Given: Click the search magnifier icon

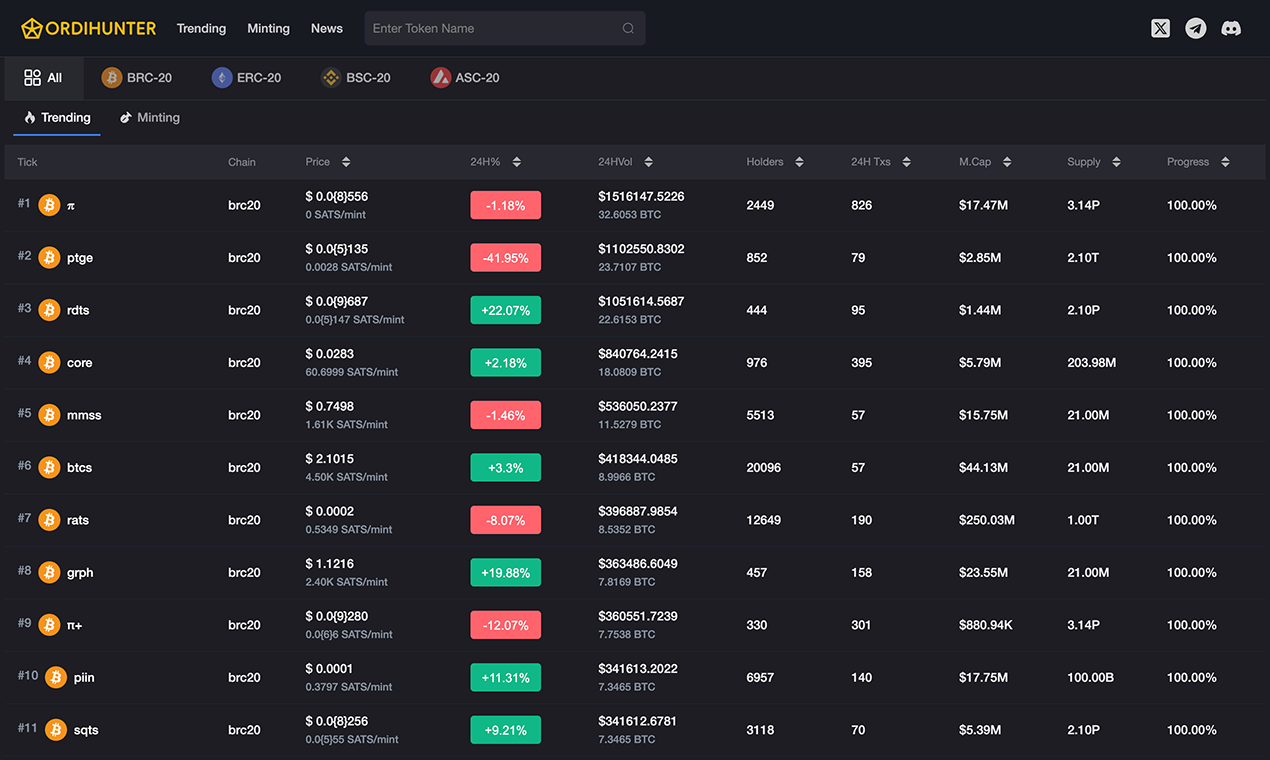Looking at the screenshot, I should (x=628, y=28).
